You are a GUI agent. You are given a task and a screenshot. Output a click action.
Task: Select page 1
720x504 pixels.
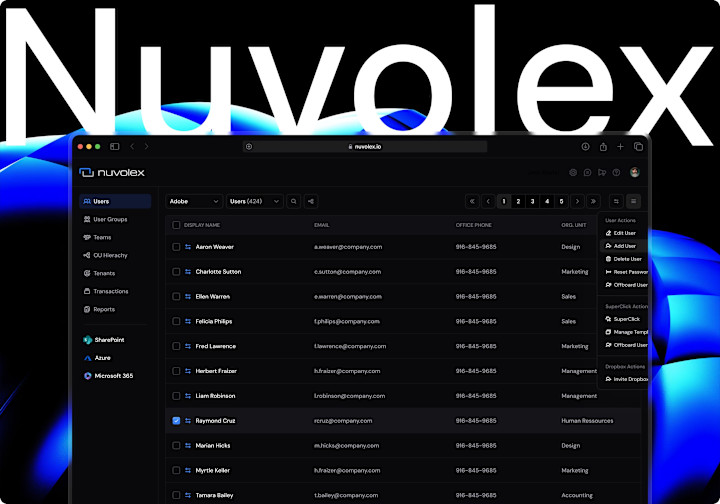[504, 202]
